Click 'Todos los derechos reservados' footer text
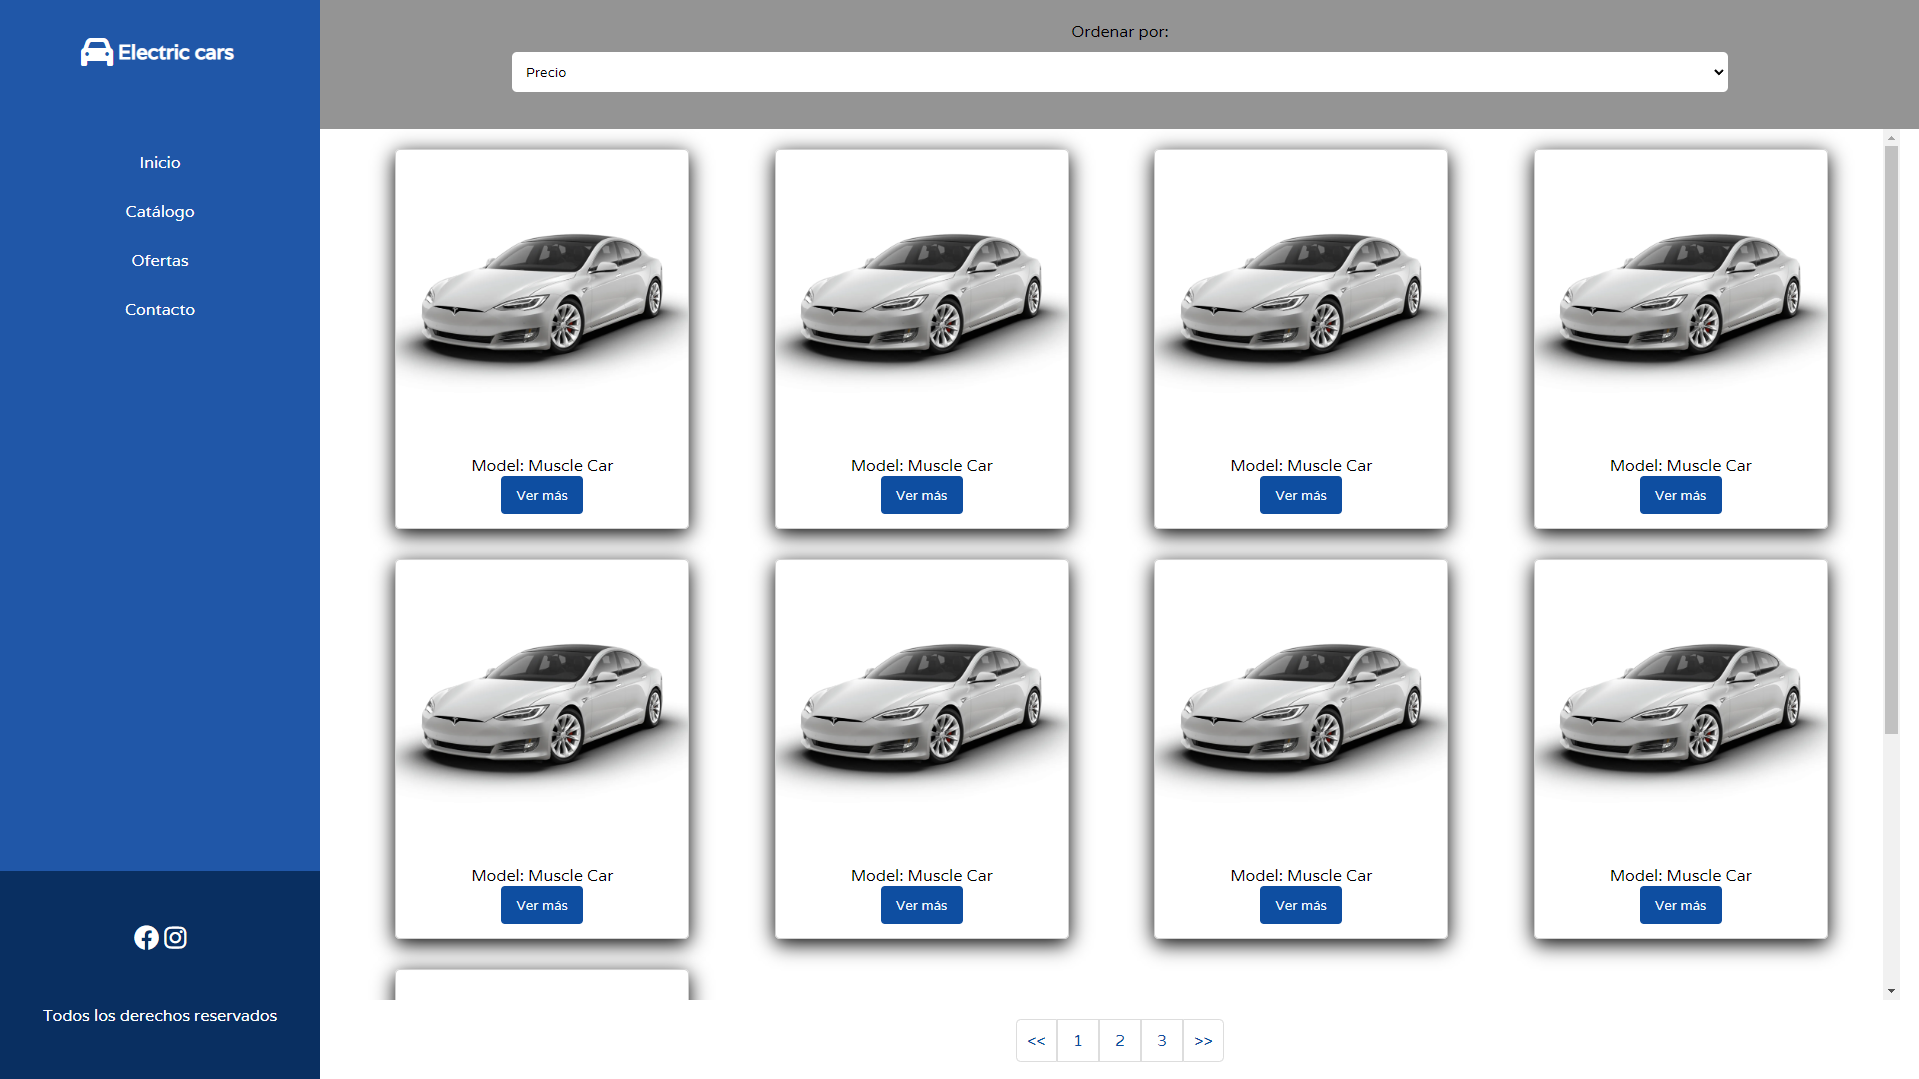This screenshot has width=1919, height=1079. [x=160, y=1015]
